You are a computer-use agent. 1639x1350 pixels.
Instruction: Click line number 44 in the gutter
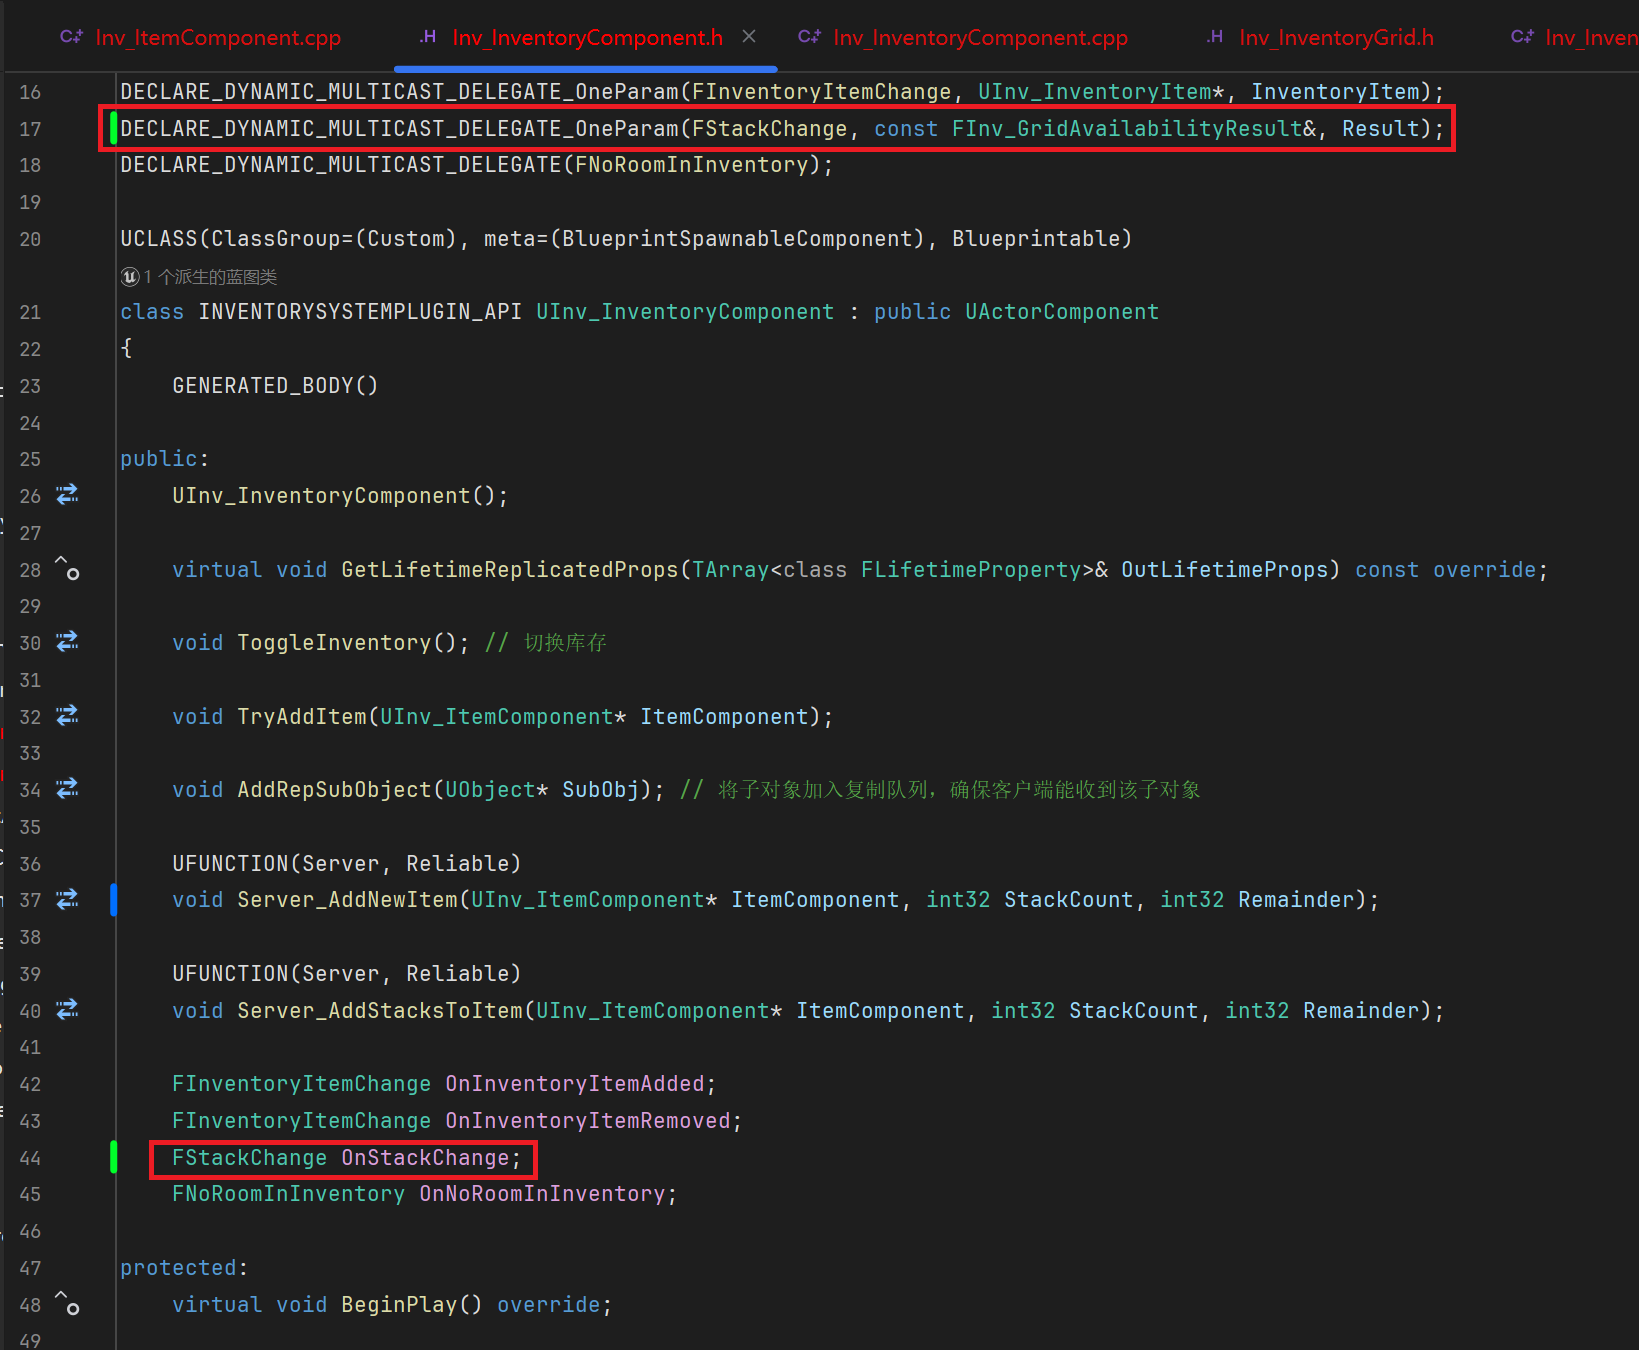(x=30, y=1158)
